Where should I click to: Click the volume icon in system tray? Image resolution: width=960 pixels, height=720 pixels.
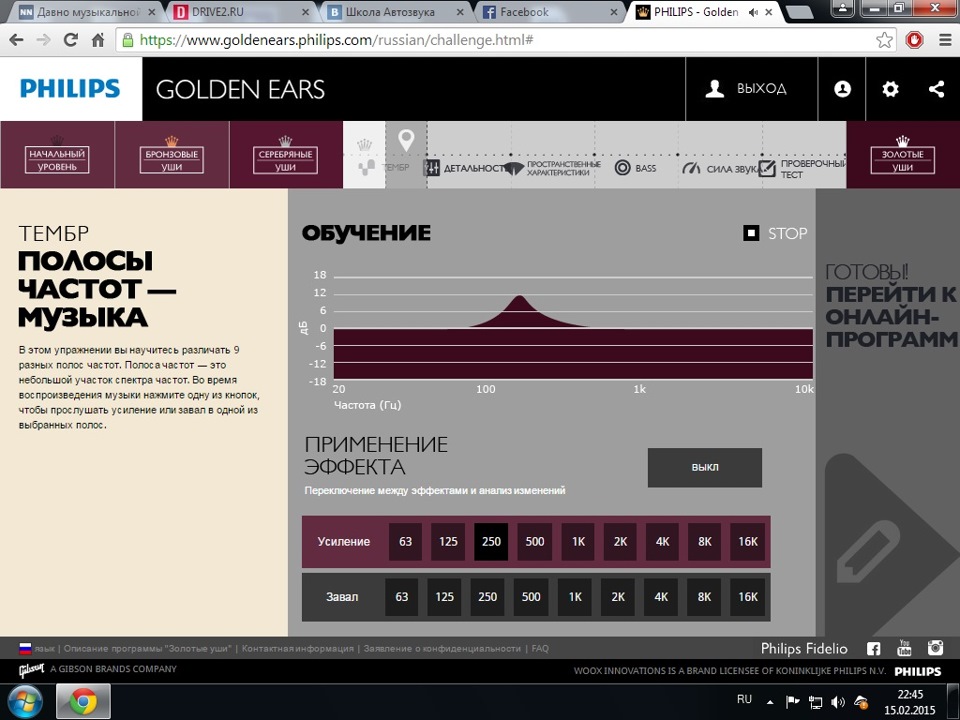tap(838, 702)
